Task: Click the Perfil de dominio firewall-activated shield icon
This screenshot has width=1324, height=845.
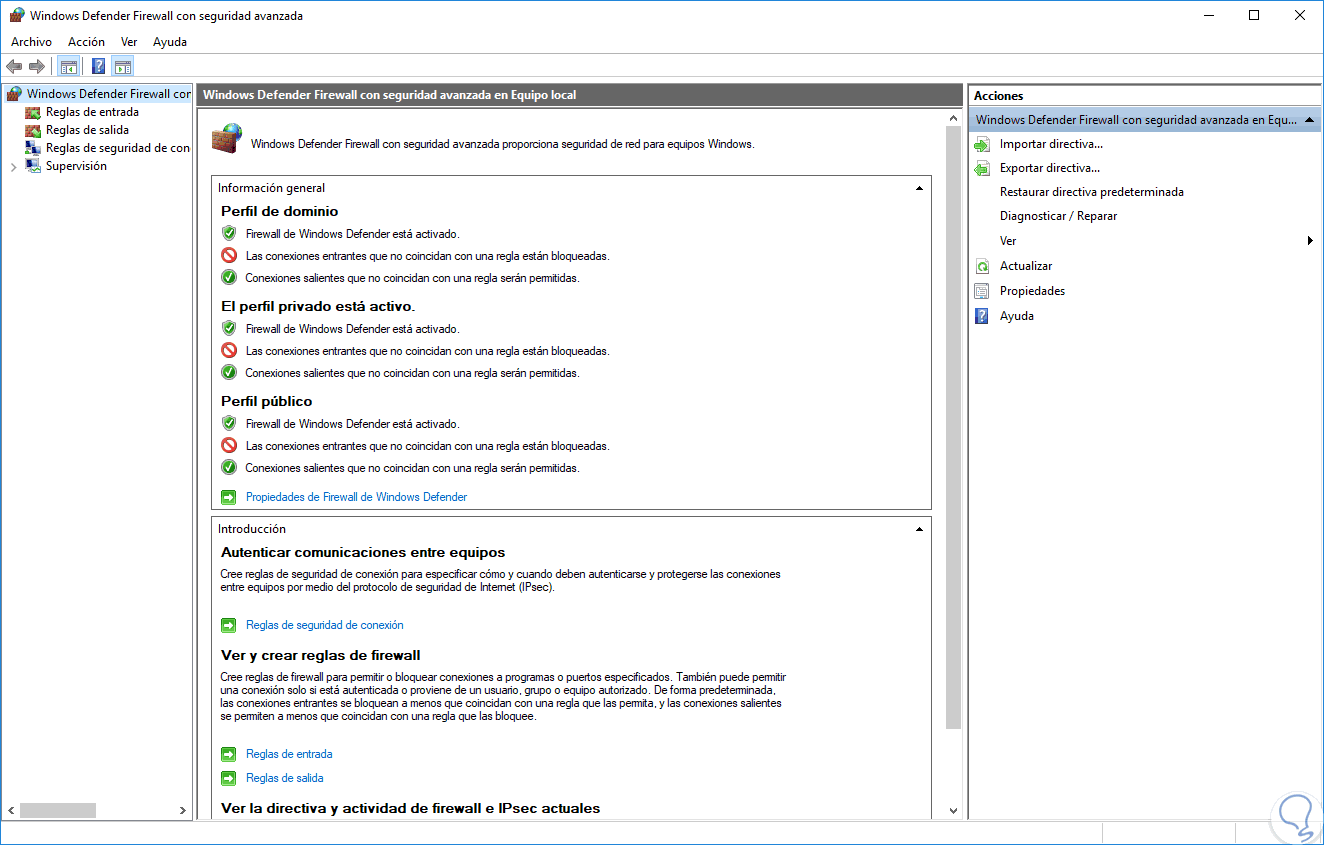Action: coord(229,233)
